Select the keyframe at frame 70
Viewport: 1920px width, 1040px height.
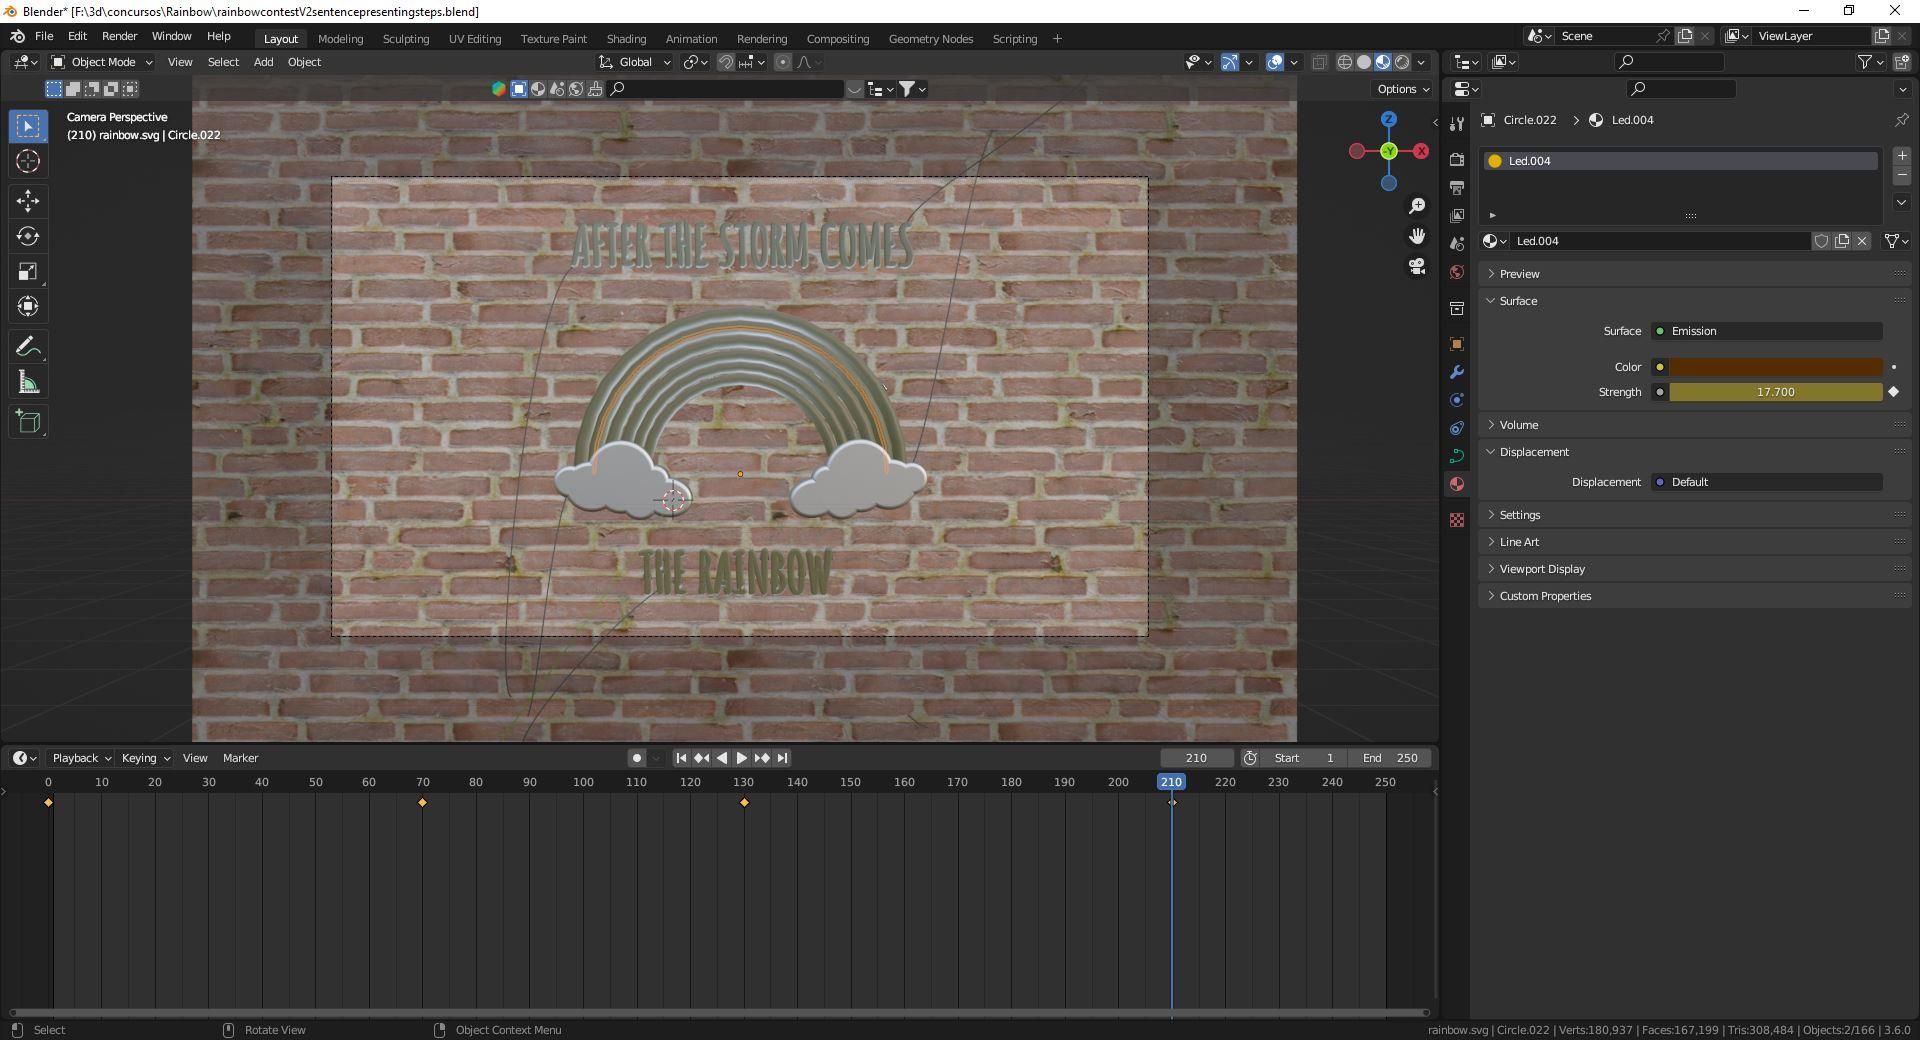click(423, 803)
